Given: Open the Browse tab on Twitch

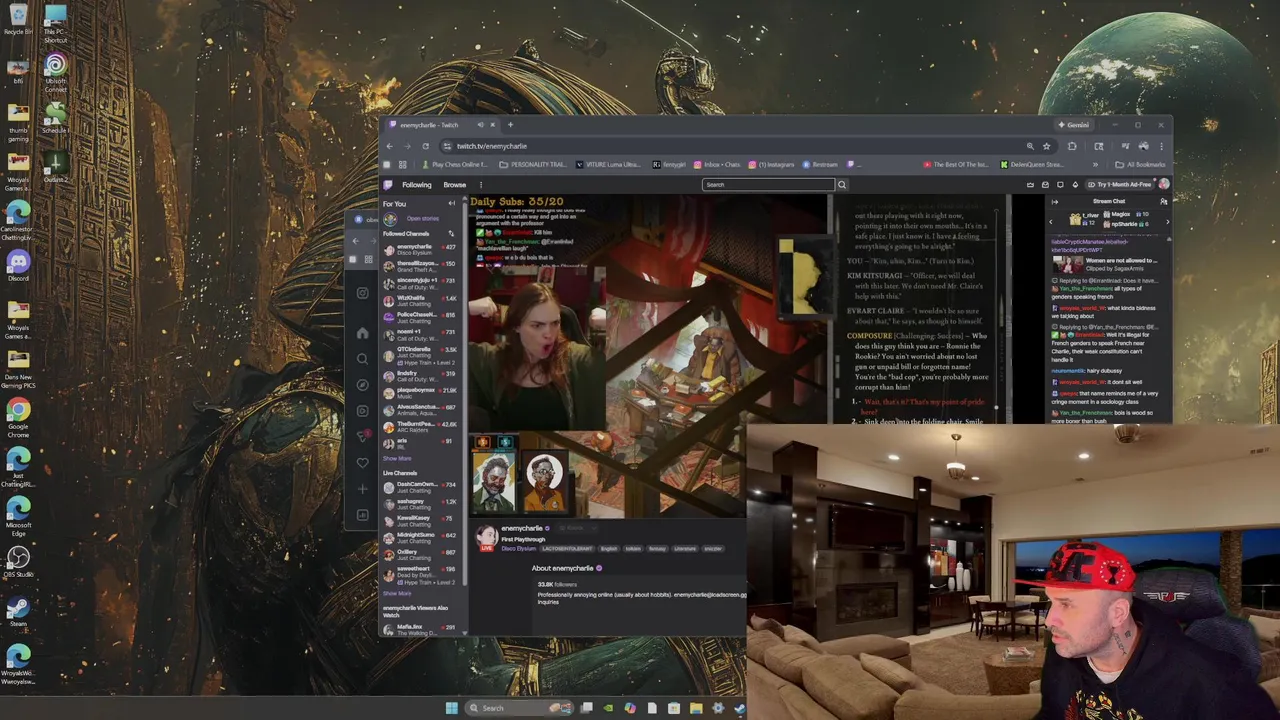Looking at the screenshot, I should (455, 185).
